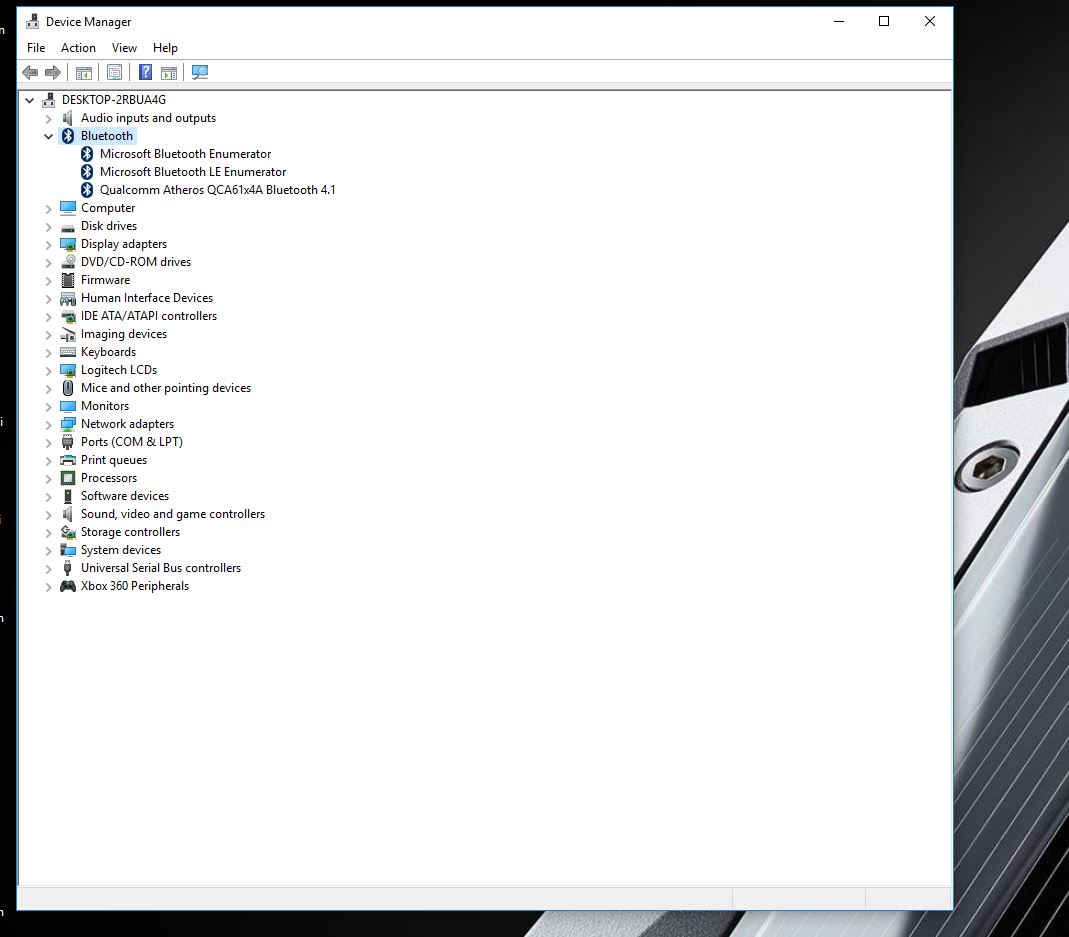Close the Device Manager window
Screen dimensions: 1069x937
(x=930, y=22)
